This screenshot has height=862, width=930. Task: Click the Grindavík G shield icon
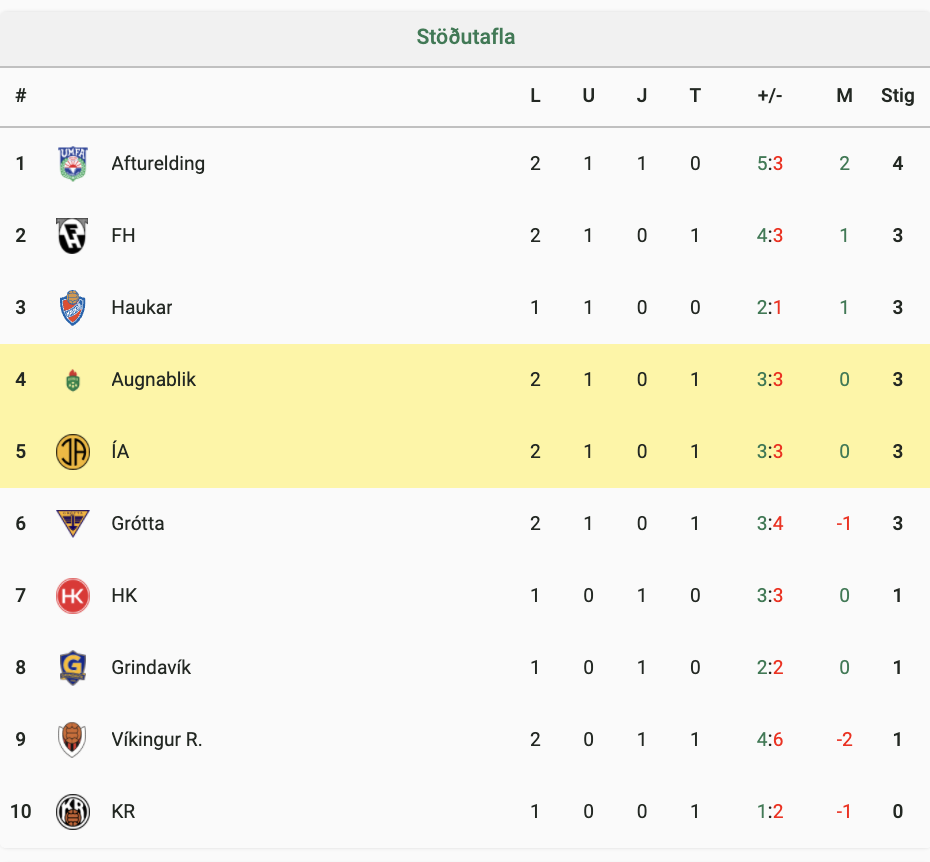(73, 667)
